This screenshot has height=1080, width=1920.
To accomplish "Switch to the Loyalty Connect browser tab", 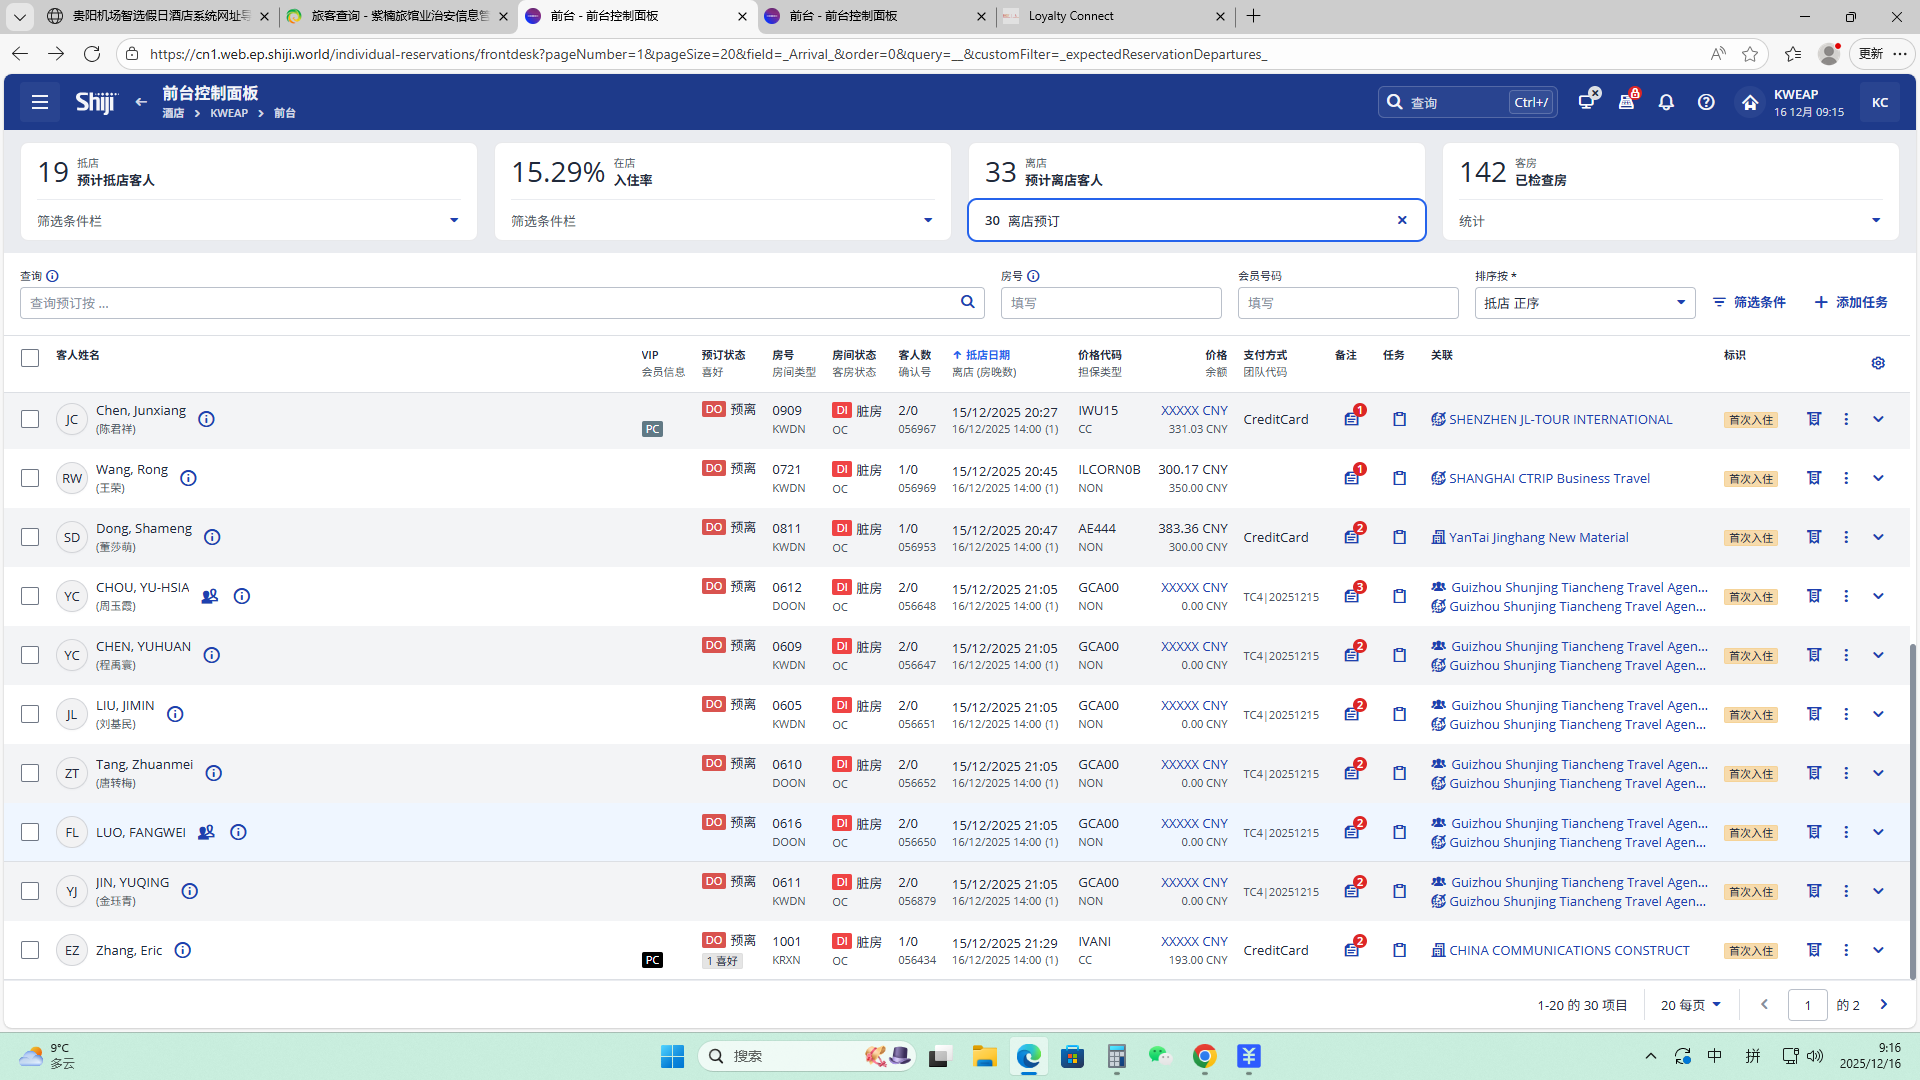I will [x=1070, y=16].
